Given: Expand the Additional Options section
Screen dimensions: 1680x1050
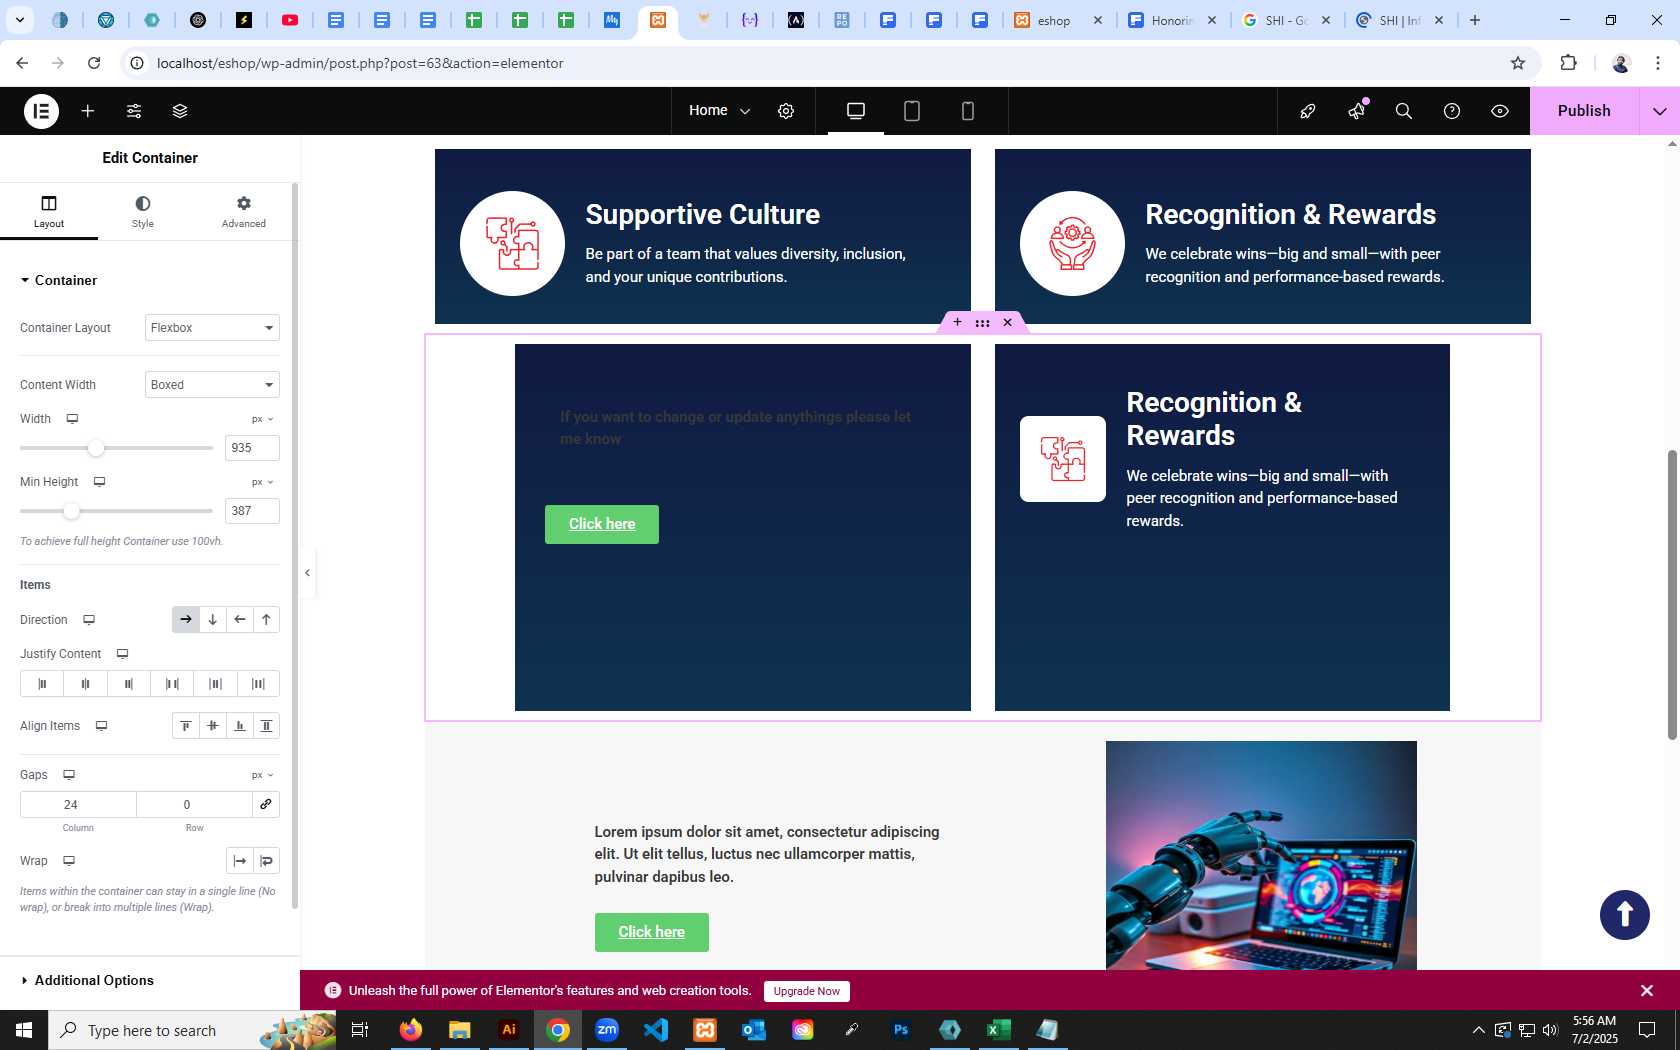Looking at the screenshot, I should (87, 980).
